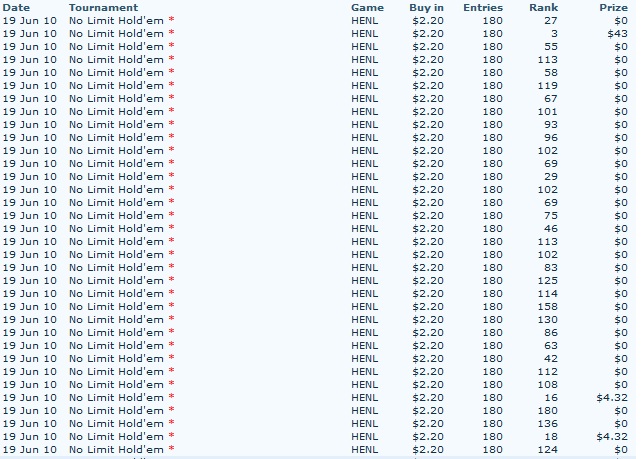Click the date 19 Jun 10 in rank 27 row
This screenshot has width=643, height=459.
30,21
